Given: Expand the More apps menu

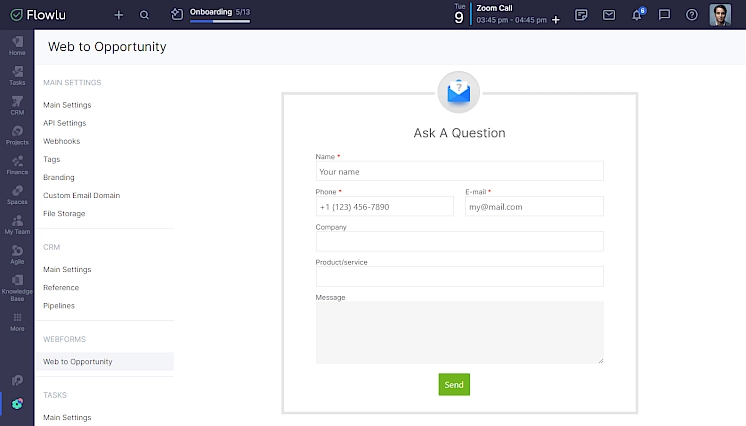Looking at the screenshot, I should (x=17, y=321).
